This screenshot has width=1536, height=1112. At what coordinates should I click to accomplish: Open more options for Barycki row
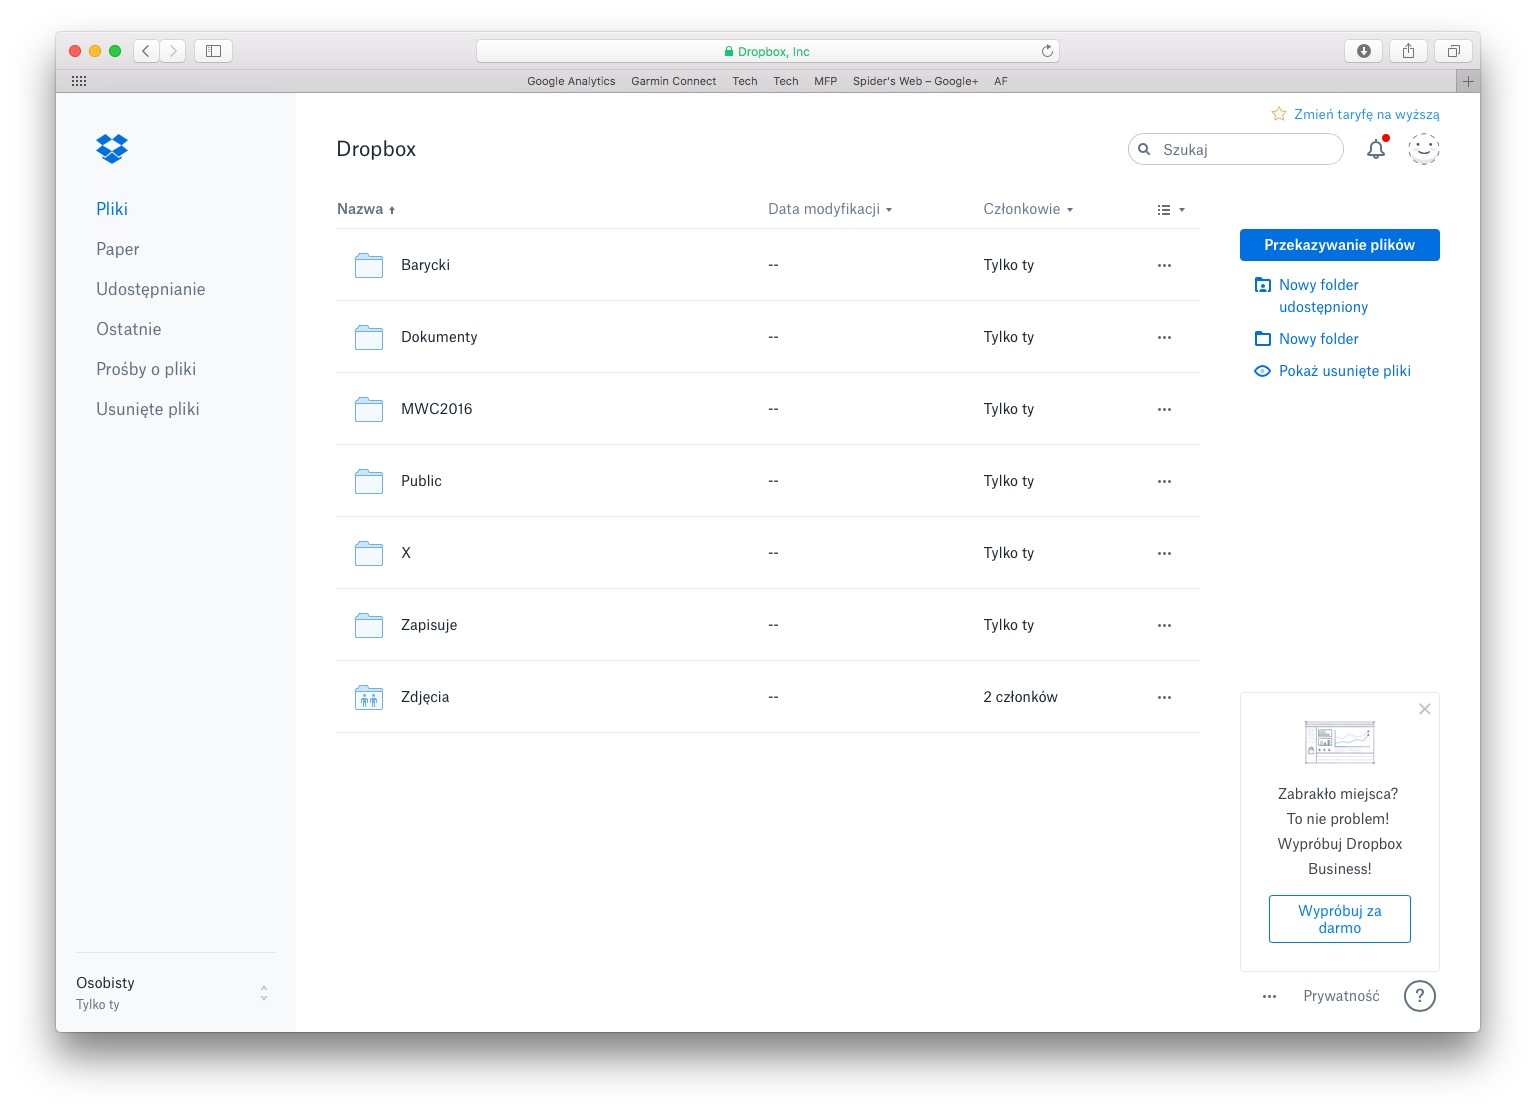tap(1164, 265)
